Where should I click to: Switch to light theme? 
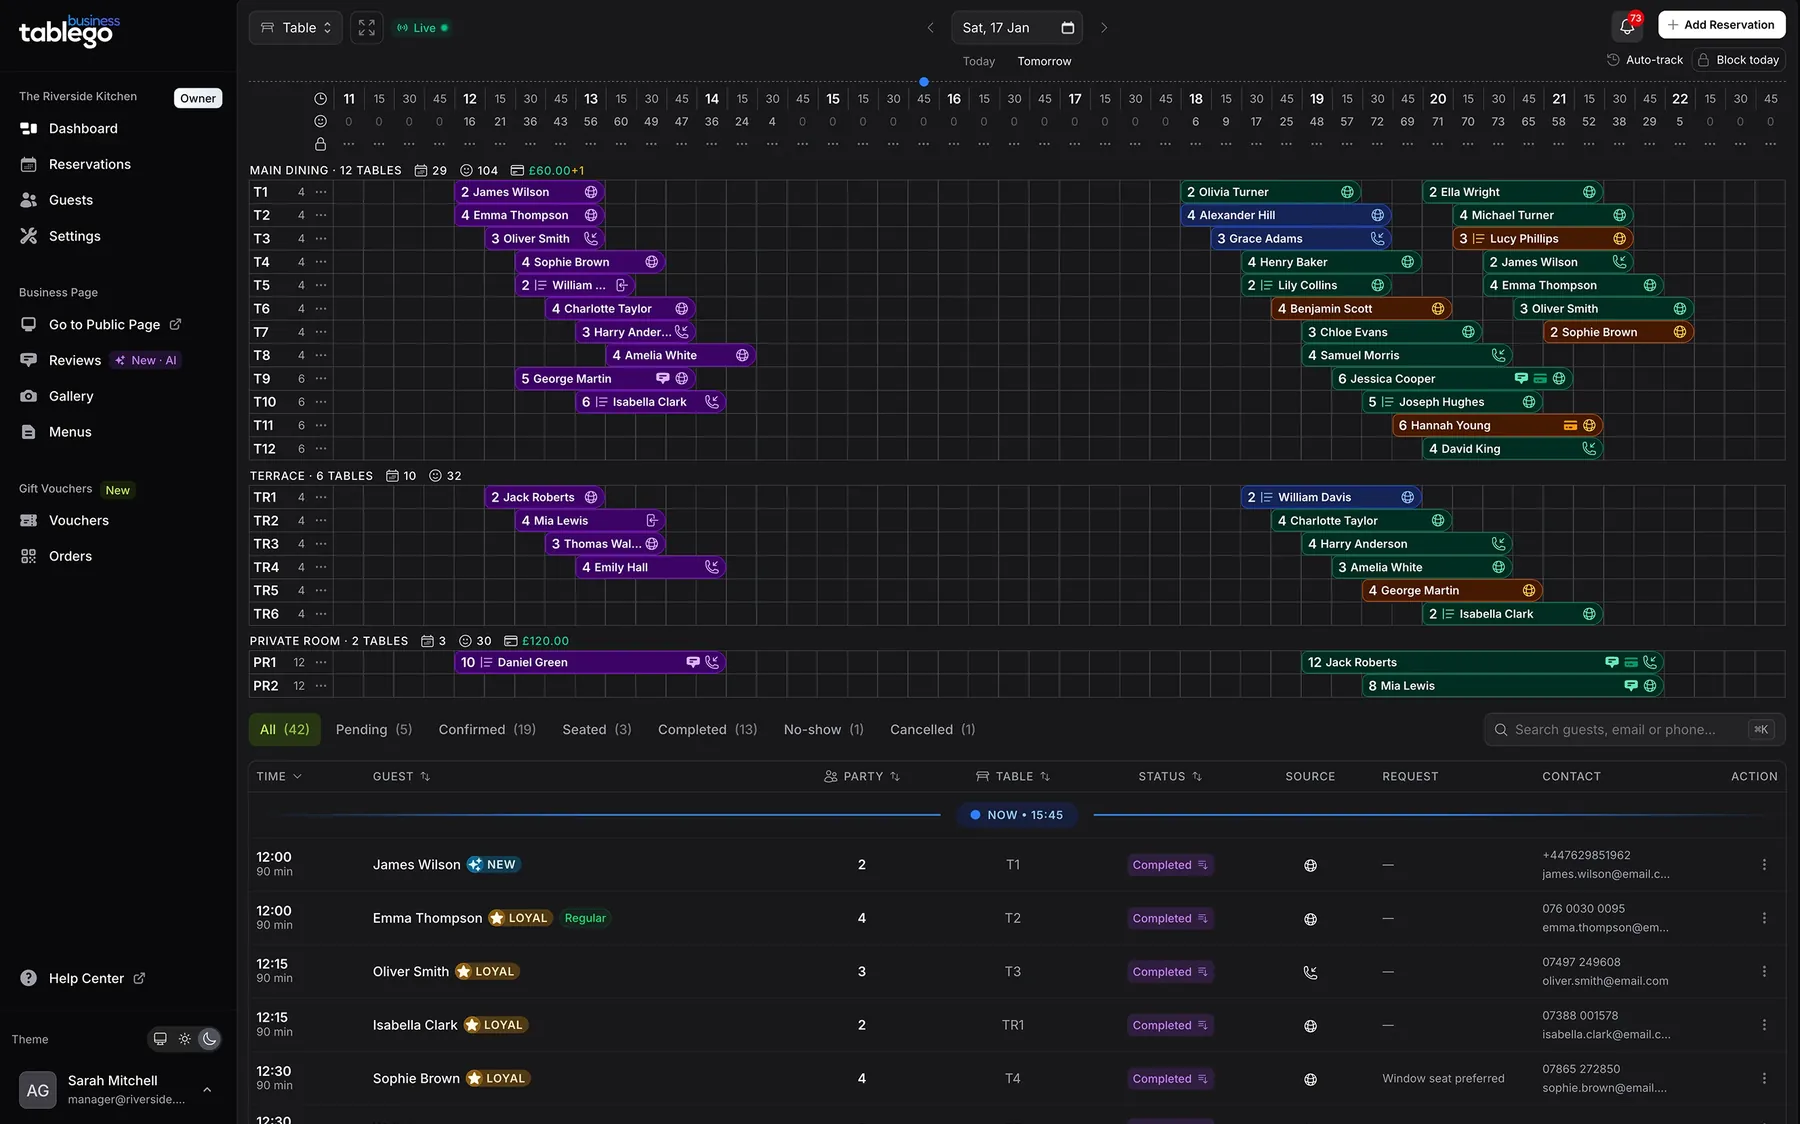pos(185,1039)
